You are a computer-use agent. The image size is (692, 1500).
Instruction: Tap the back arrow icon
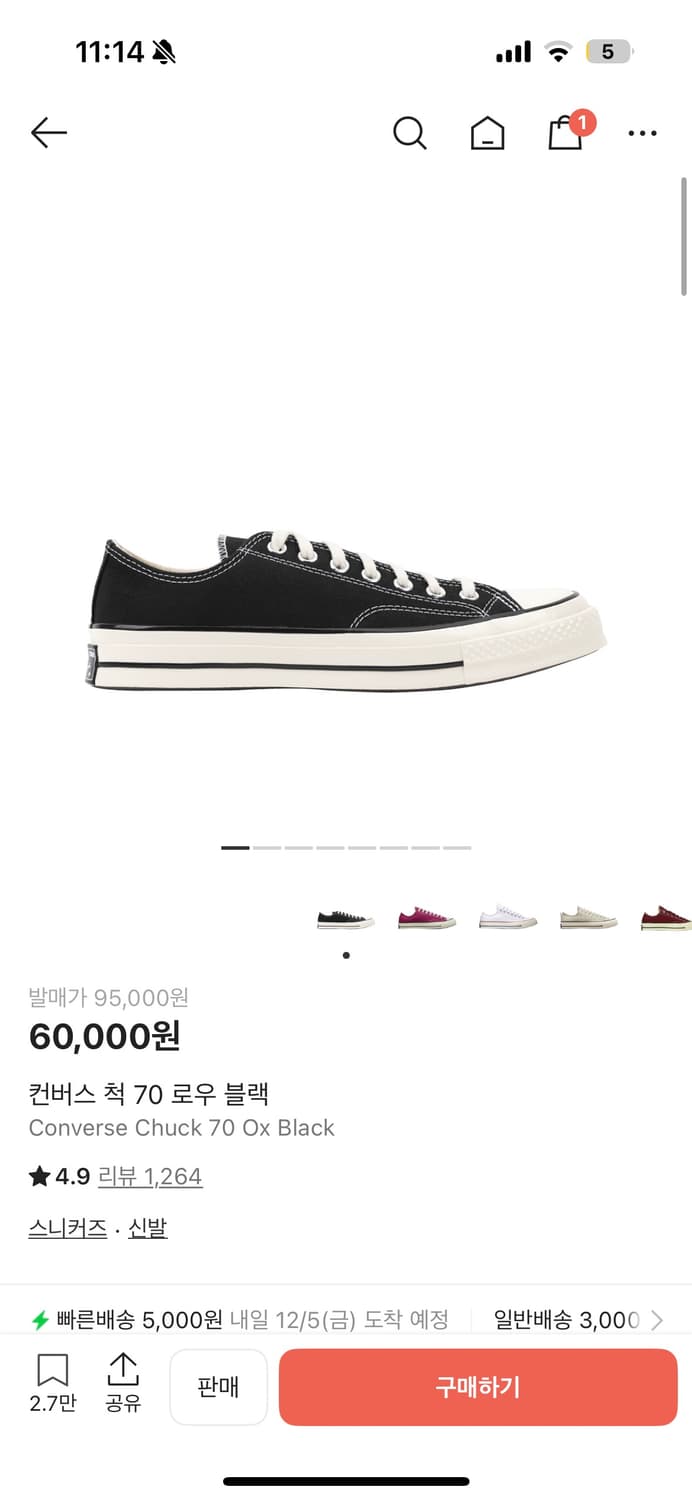tap(48, 132)
